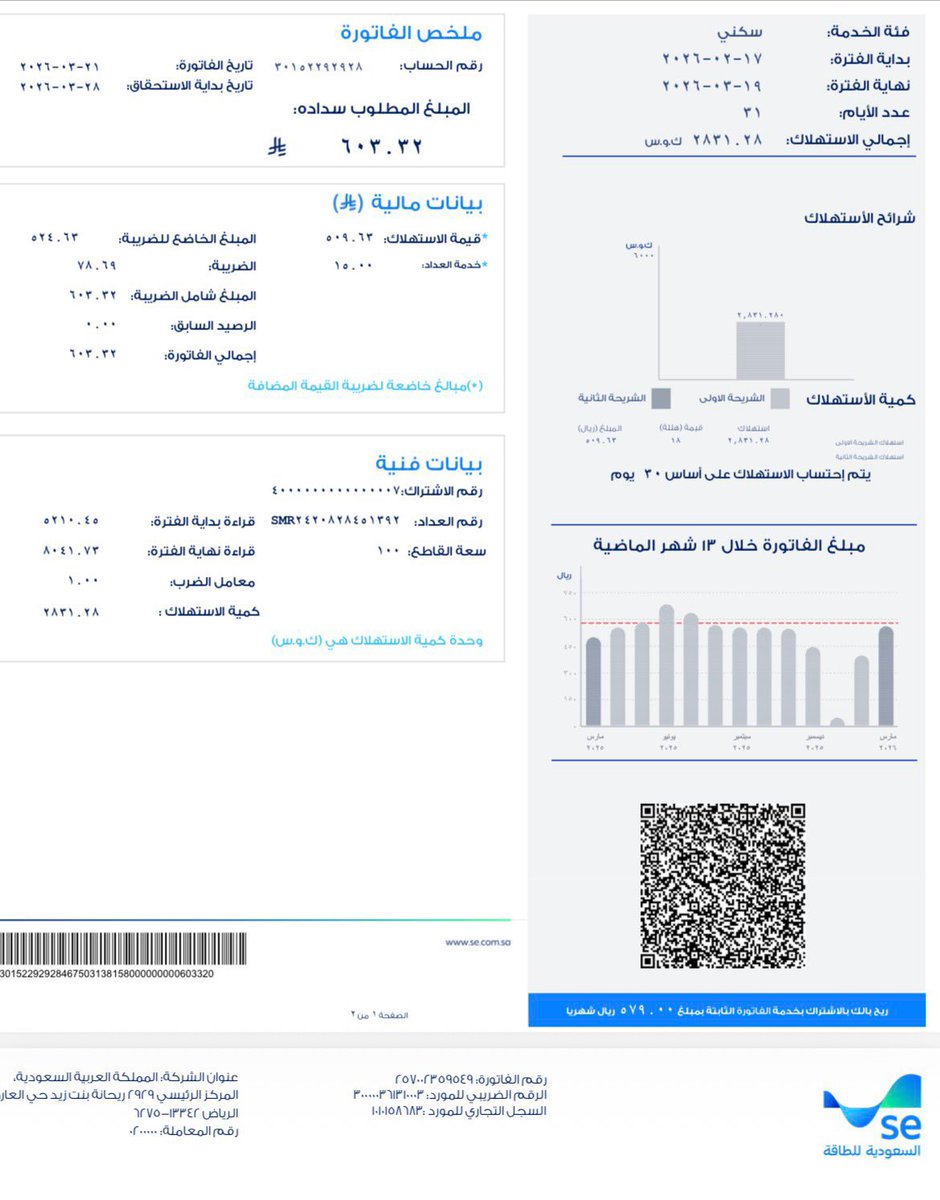Click the الرقم الضريبي للمورد line
This screenshot has width=940, height=1200.
(450, 1095)
